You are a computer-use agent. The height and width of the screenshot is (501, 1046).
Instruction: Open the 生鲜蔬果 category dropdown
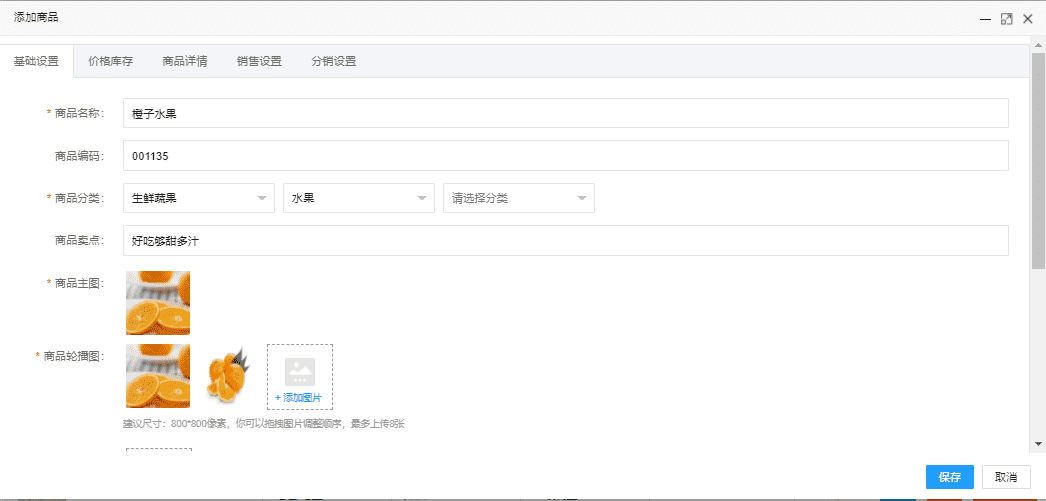click(x=199, y=198)
